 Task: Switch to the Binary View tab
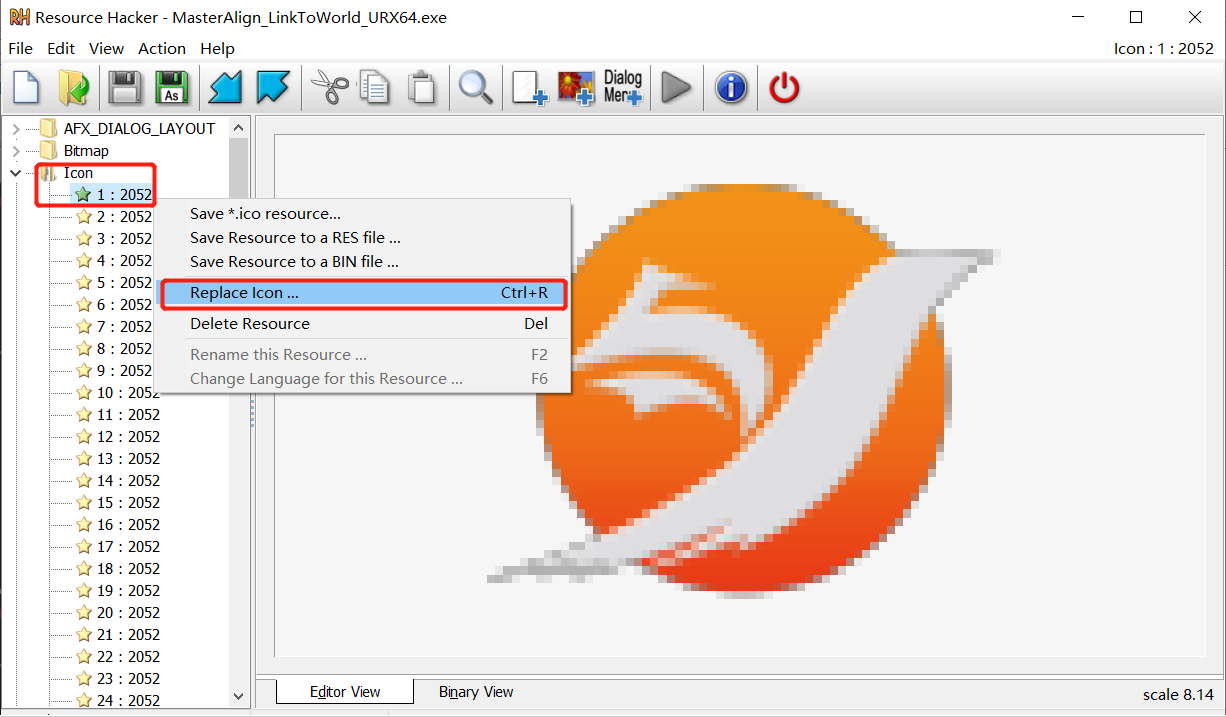(x=476, y=692)
